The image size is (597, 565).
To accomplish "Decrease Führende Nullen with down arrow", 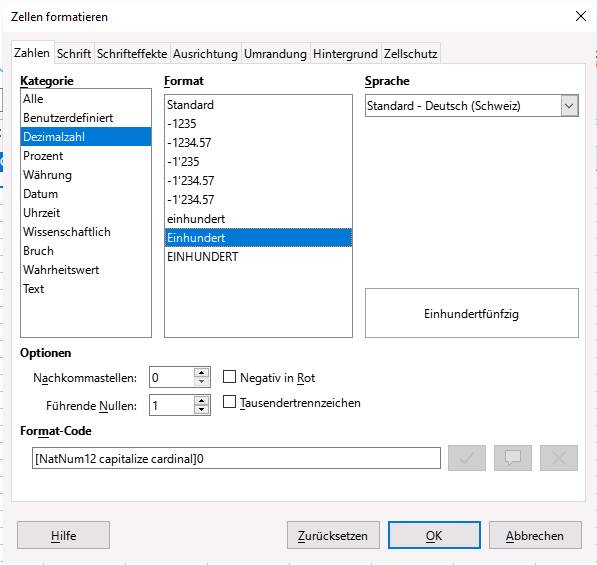I will (x=201, y=410).
